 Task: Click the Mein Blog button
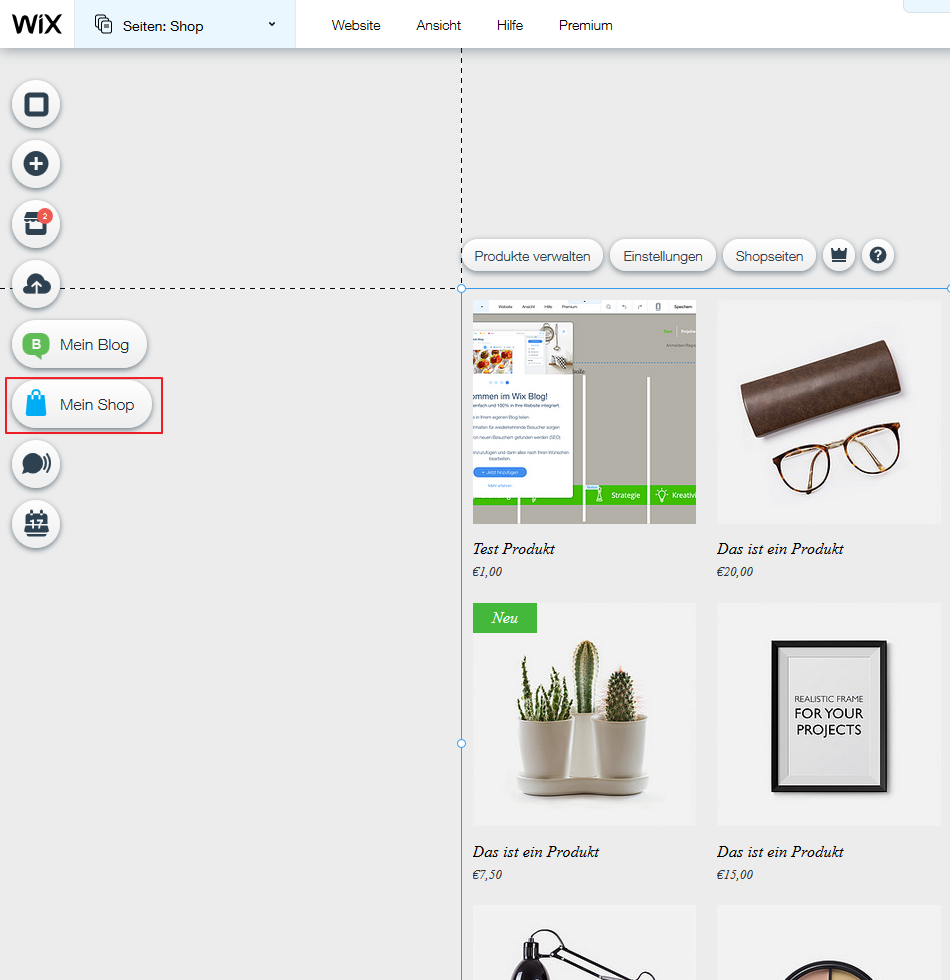(80, 345)
